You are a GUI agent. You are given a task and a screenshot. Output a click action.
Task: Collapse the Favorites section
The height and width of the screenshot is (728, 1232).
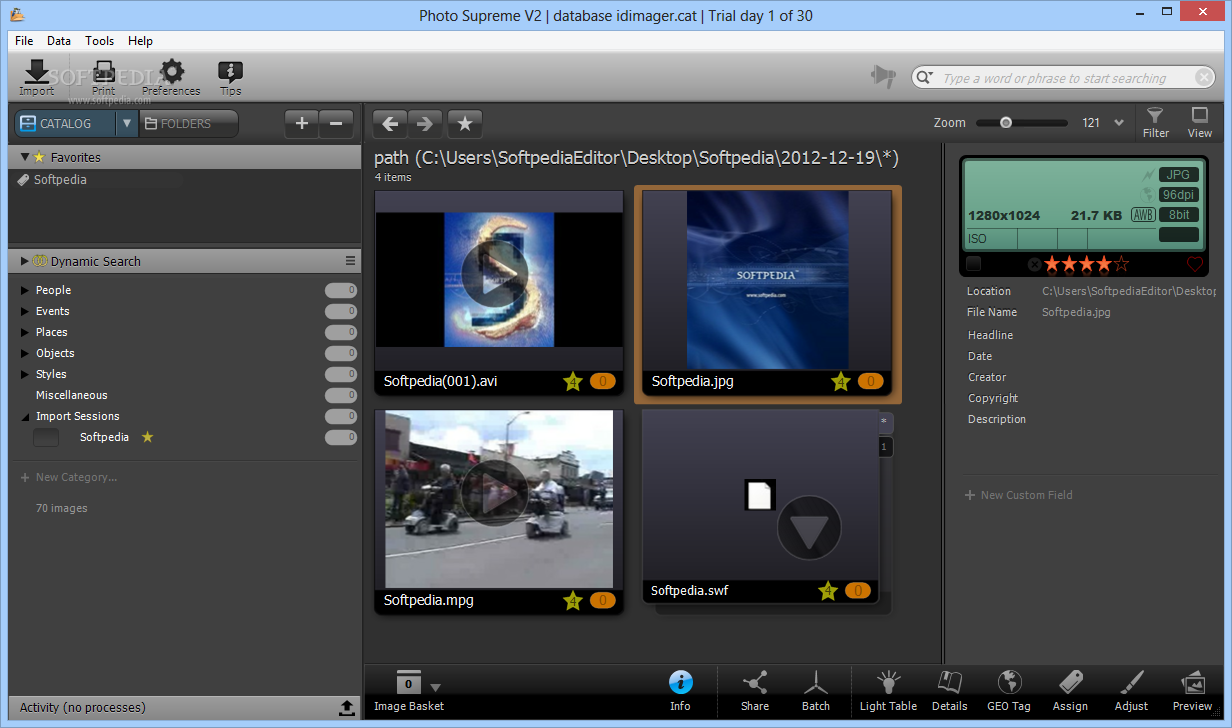(25, 157)
